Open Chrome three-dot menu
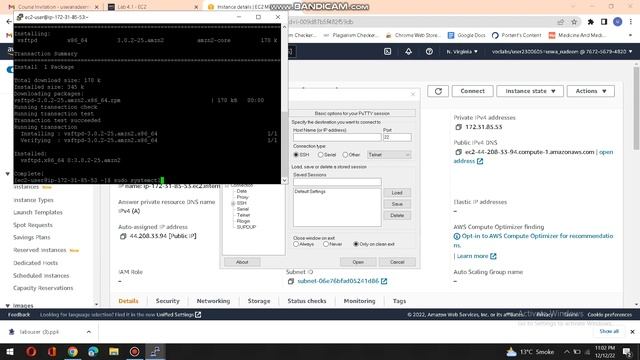This screenshot has height=360, width=640. [x=631, y=22]
